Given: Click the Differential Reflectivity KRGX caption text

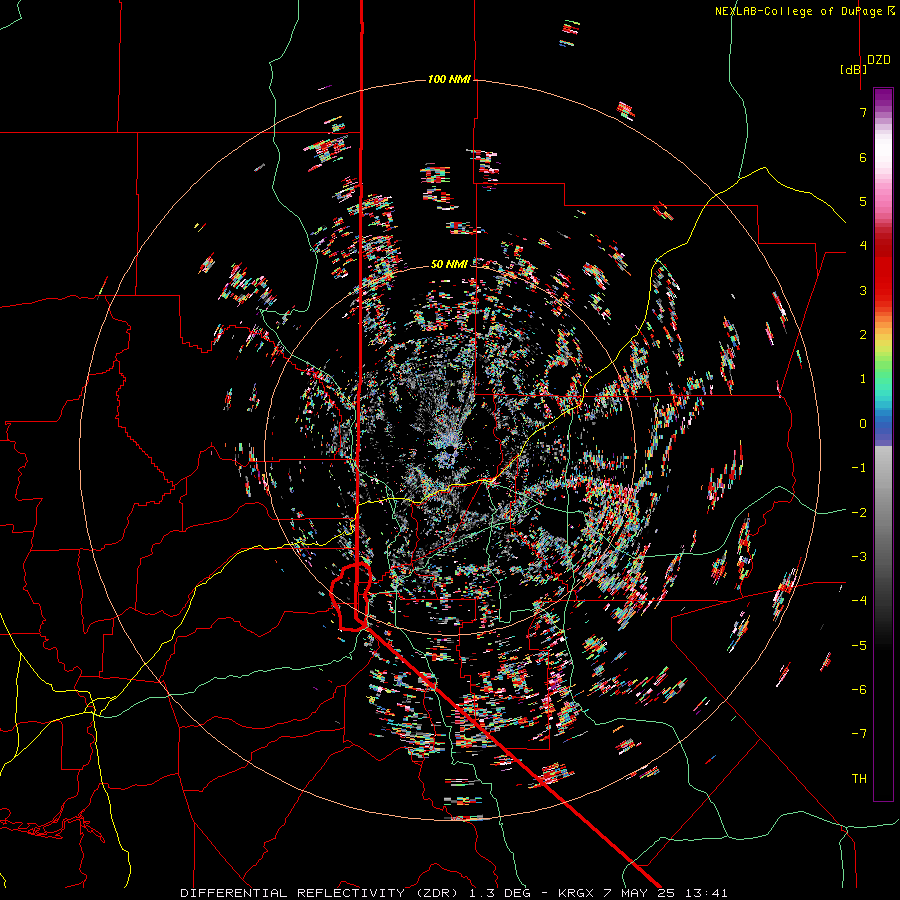Looking at the screenshot, I should [454, 893].
